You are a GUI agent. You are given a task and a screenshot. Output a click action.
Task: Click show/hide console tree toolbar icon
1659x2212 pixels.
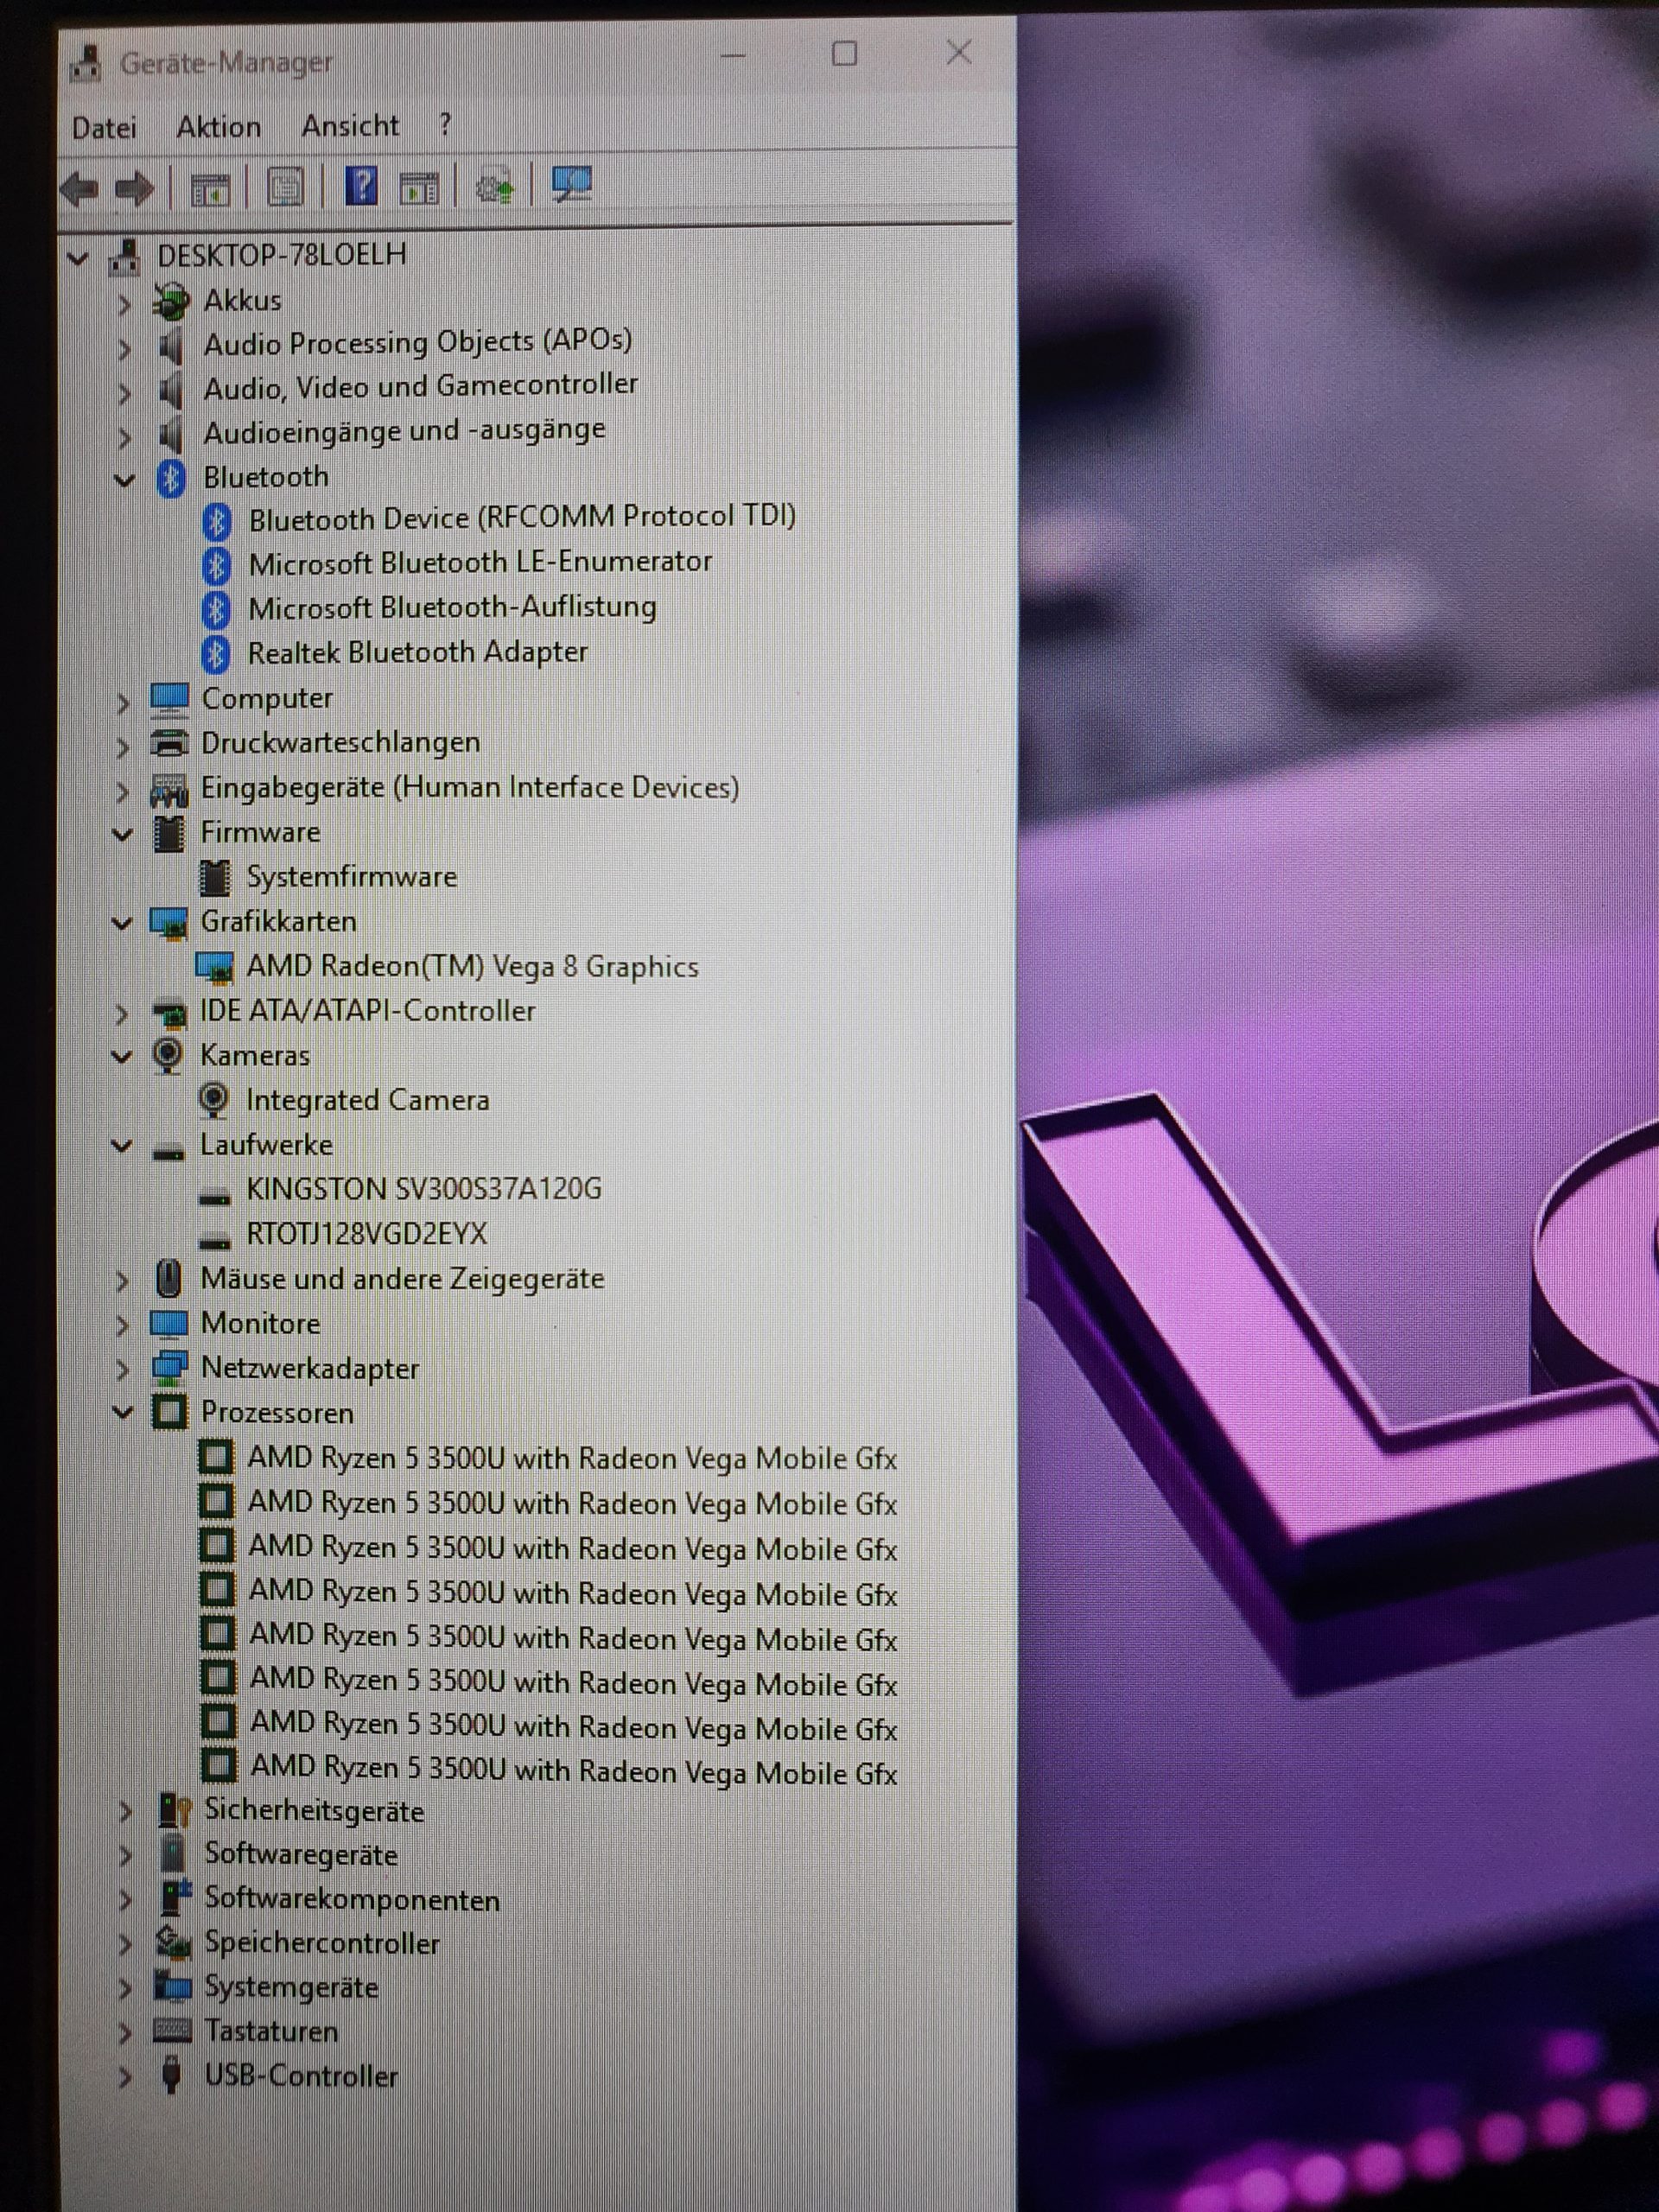pos(210,188)
